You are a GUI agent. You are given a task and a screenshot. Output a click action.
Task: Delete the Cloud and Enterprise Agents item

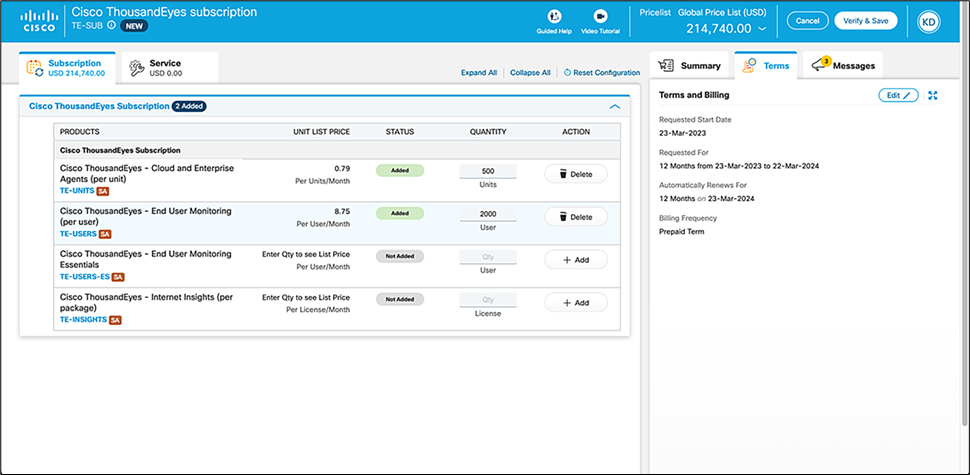pos(576,174)
